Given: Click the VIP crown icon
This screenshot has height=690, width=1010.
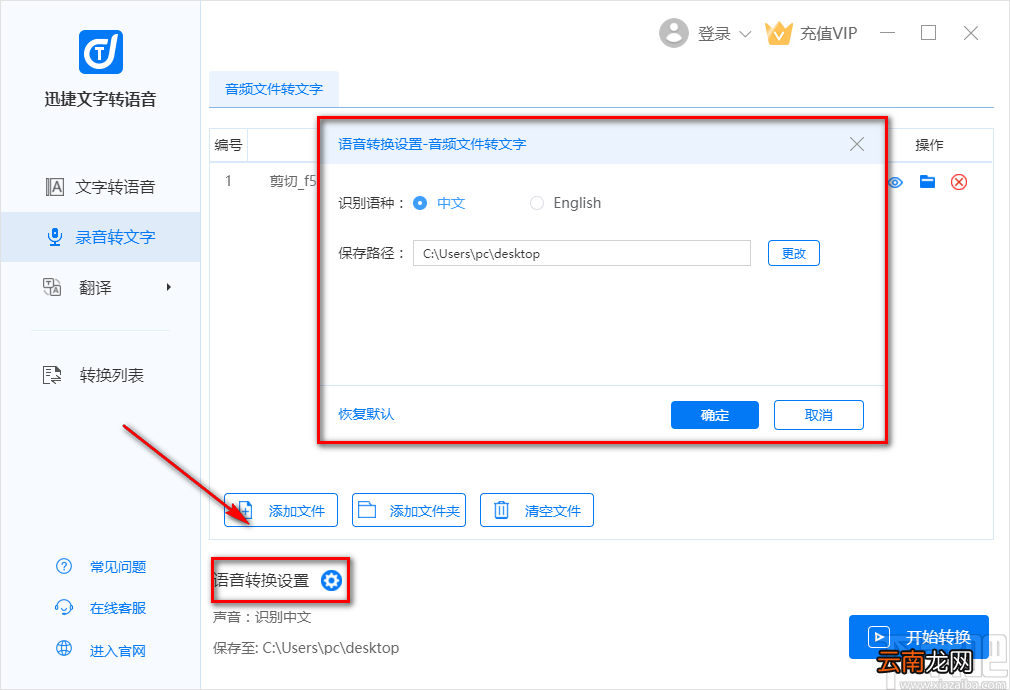Looking at the screenshot, I should click(x=778, y=34).
